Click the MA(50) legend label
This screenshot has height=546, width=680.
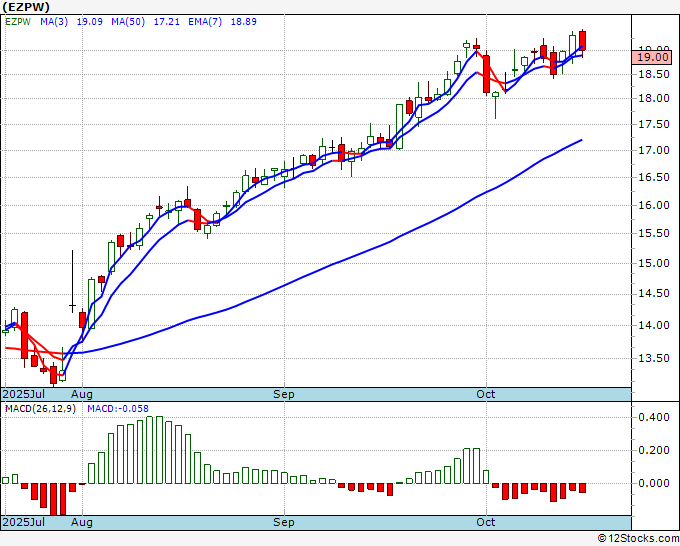tap(128, 22)
